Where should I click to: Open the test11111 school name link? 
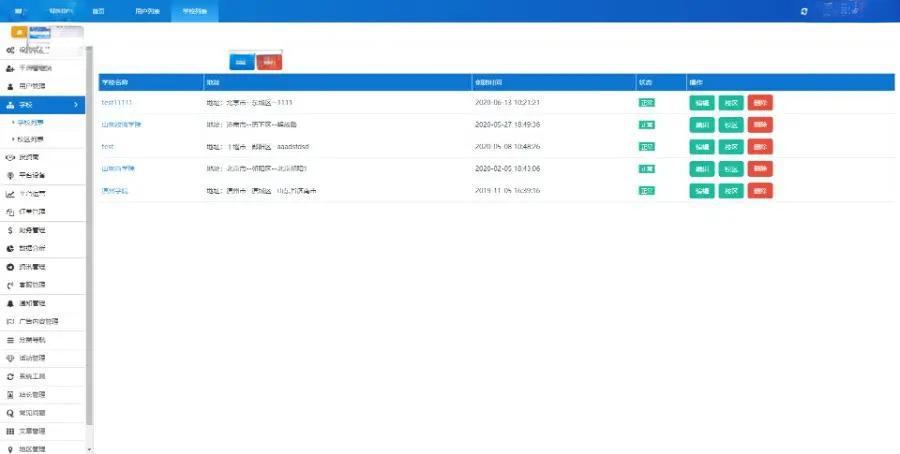[117, 102]
